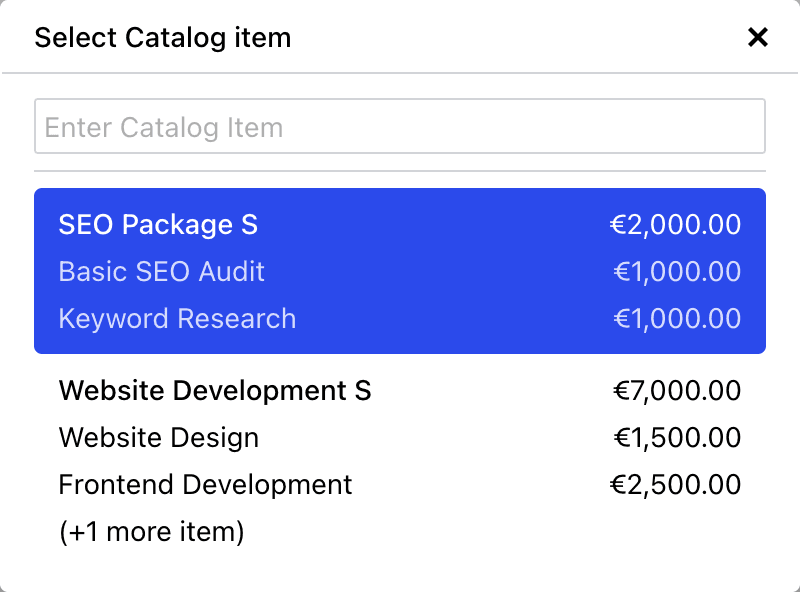Click the Keyword Research line item
Image resolution: width=800 pixels, height=592 pixels.
[177, 319]
